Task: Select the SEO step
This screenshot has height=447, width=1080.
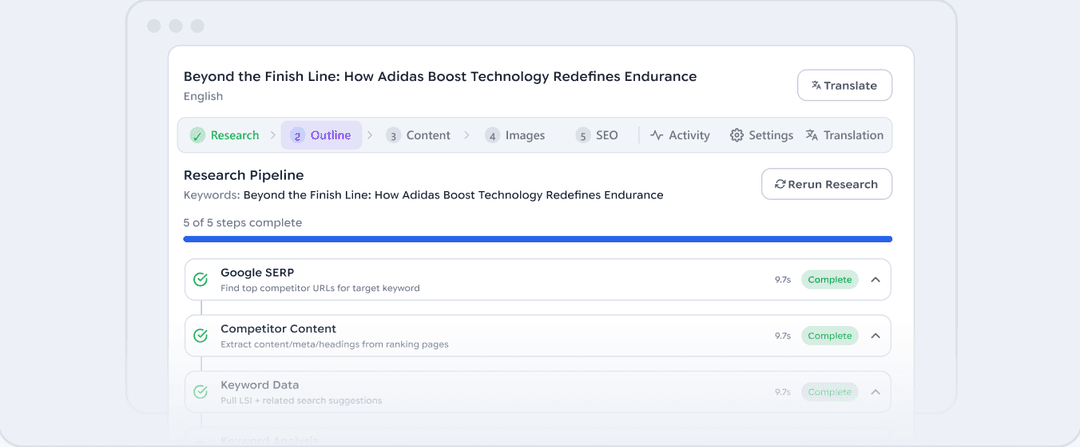Action: tap(597, 135)
